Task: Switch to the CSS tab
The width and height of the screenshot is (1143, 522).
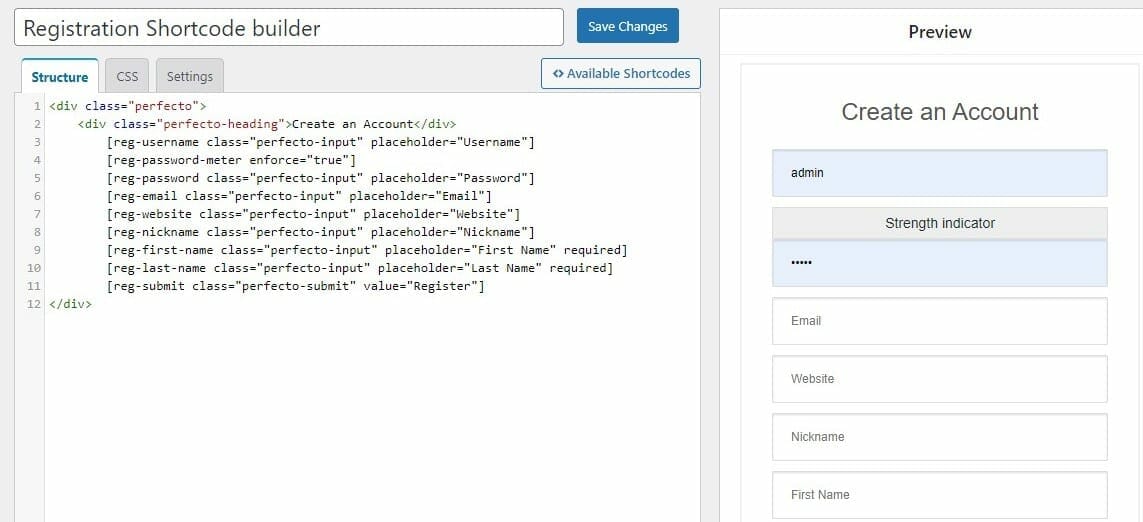Action: 127,76
